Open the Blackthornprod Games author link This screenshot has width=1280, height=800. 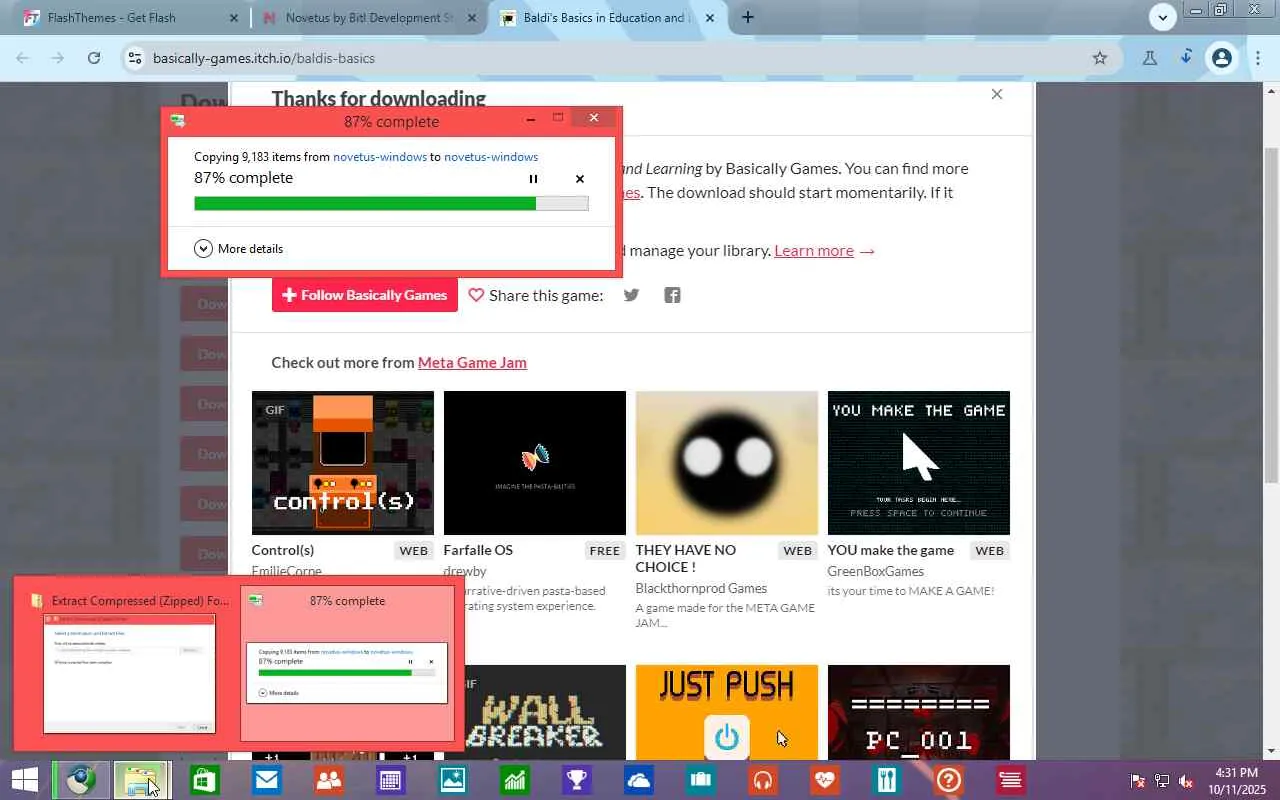pos(701,588)
